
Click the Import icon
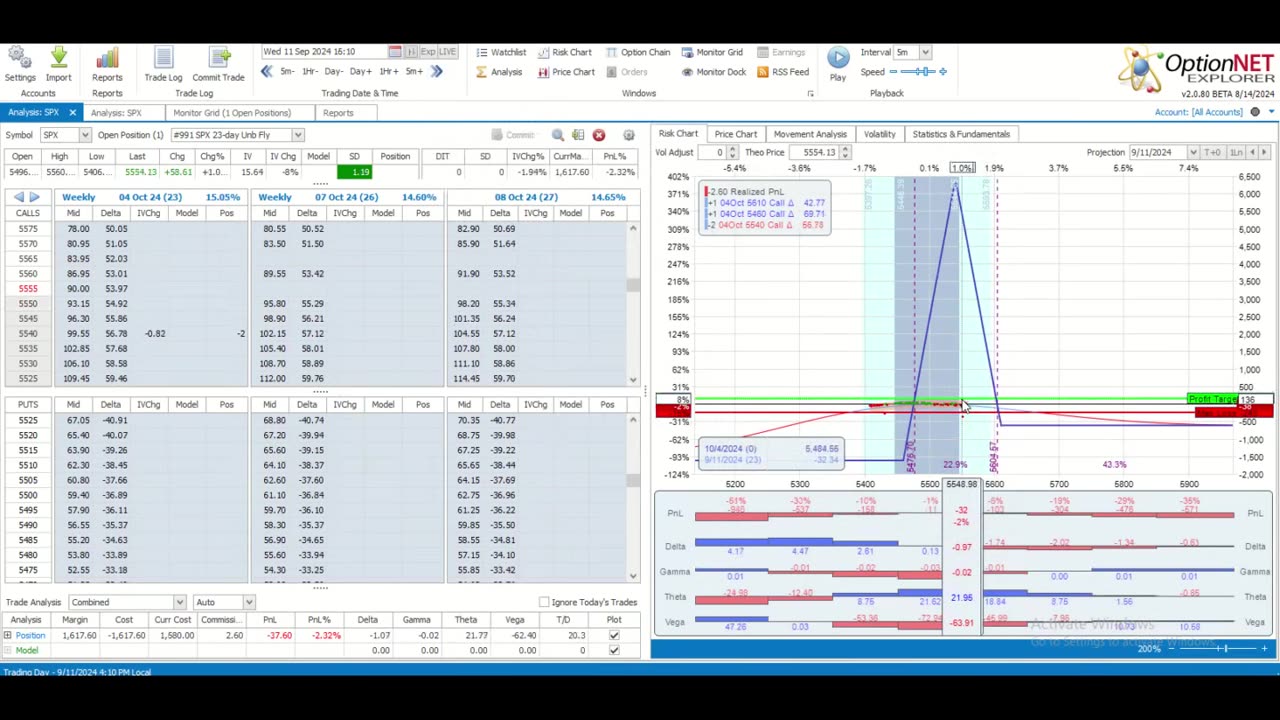click(x=58, y=64)
